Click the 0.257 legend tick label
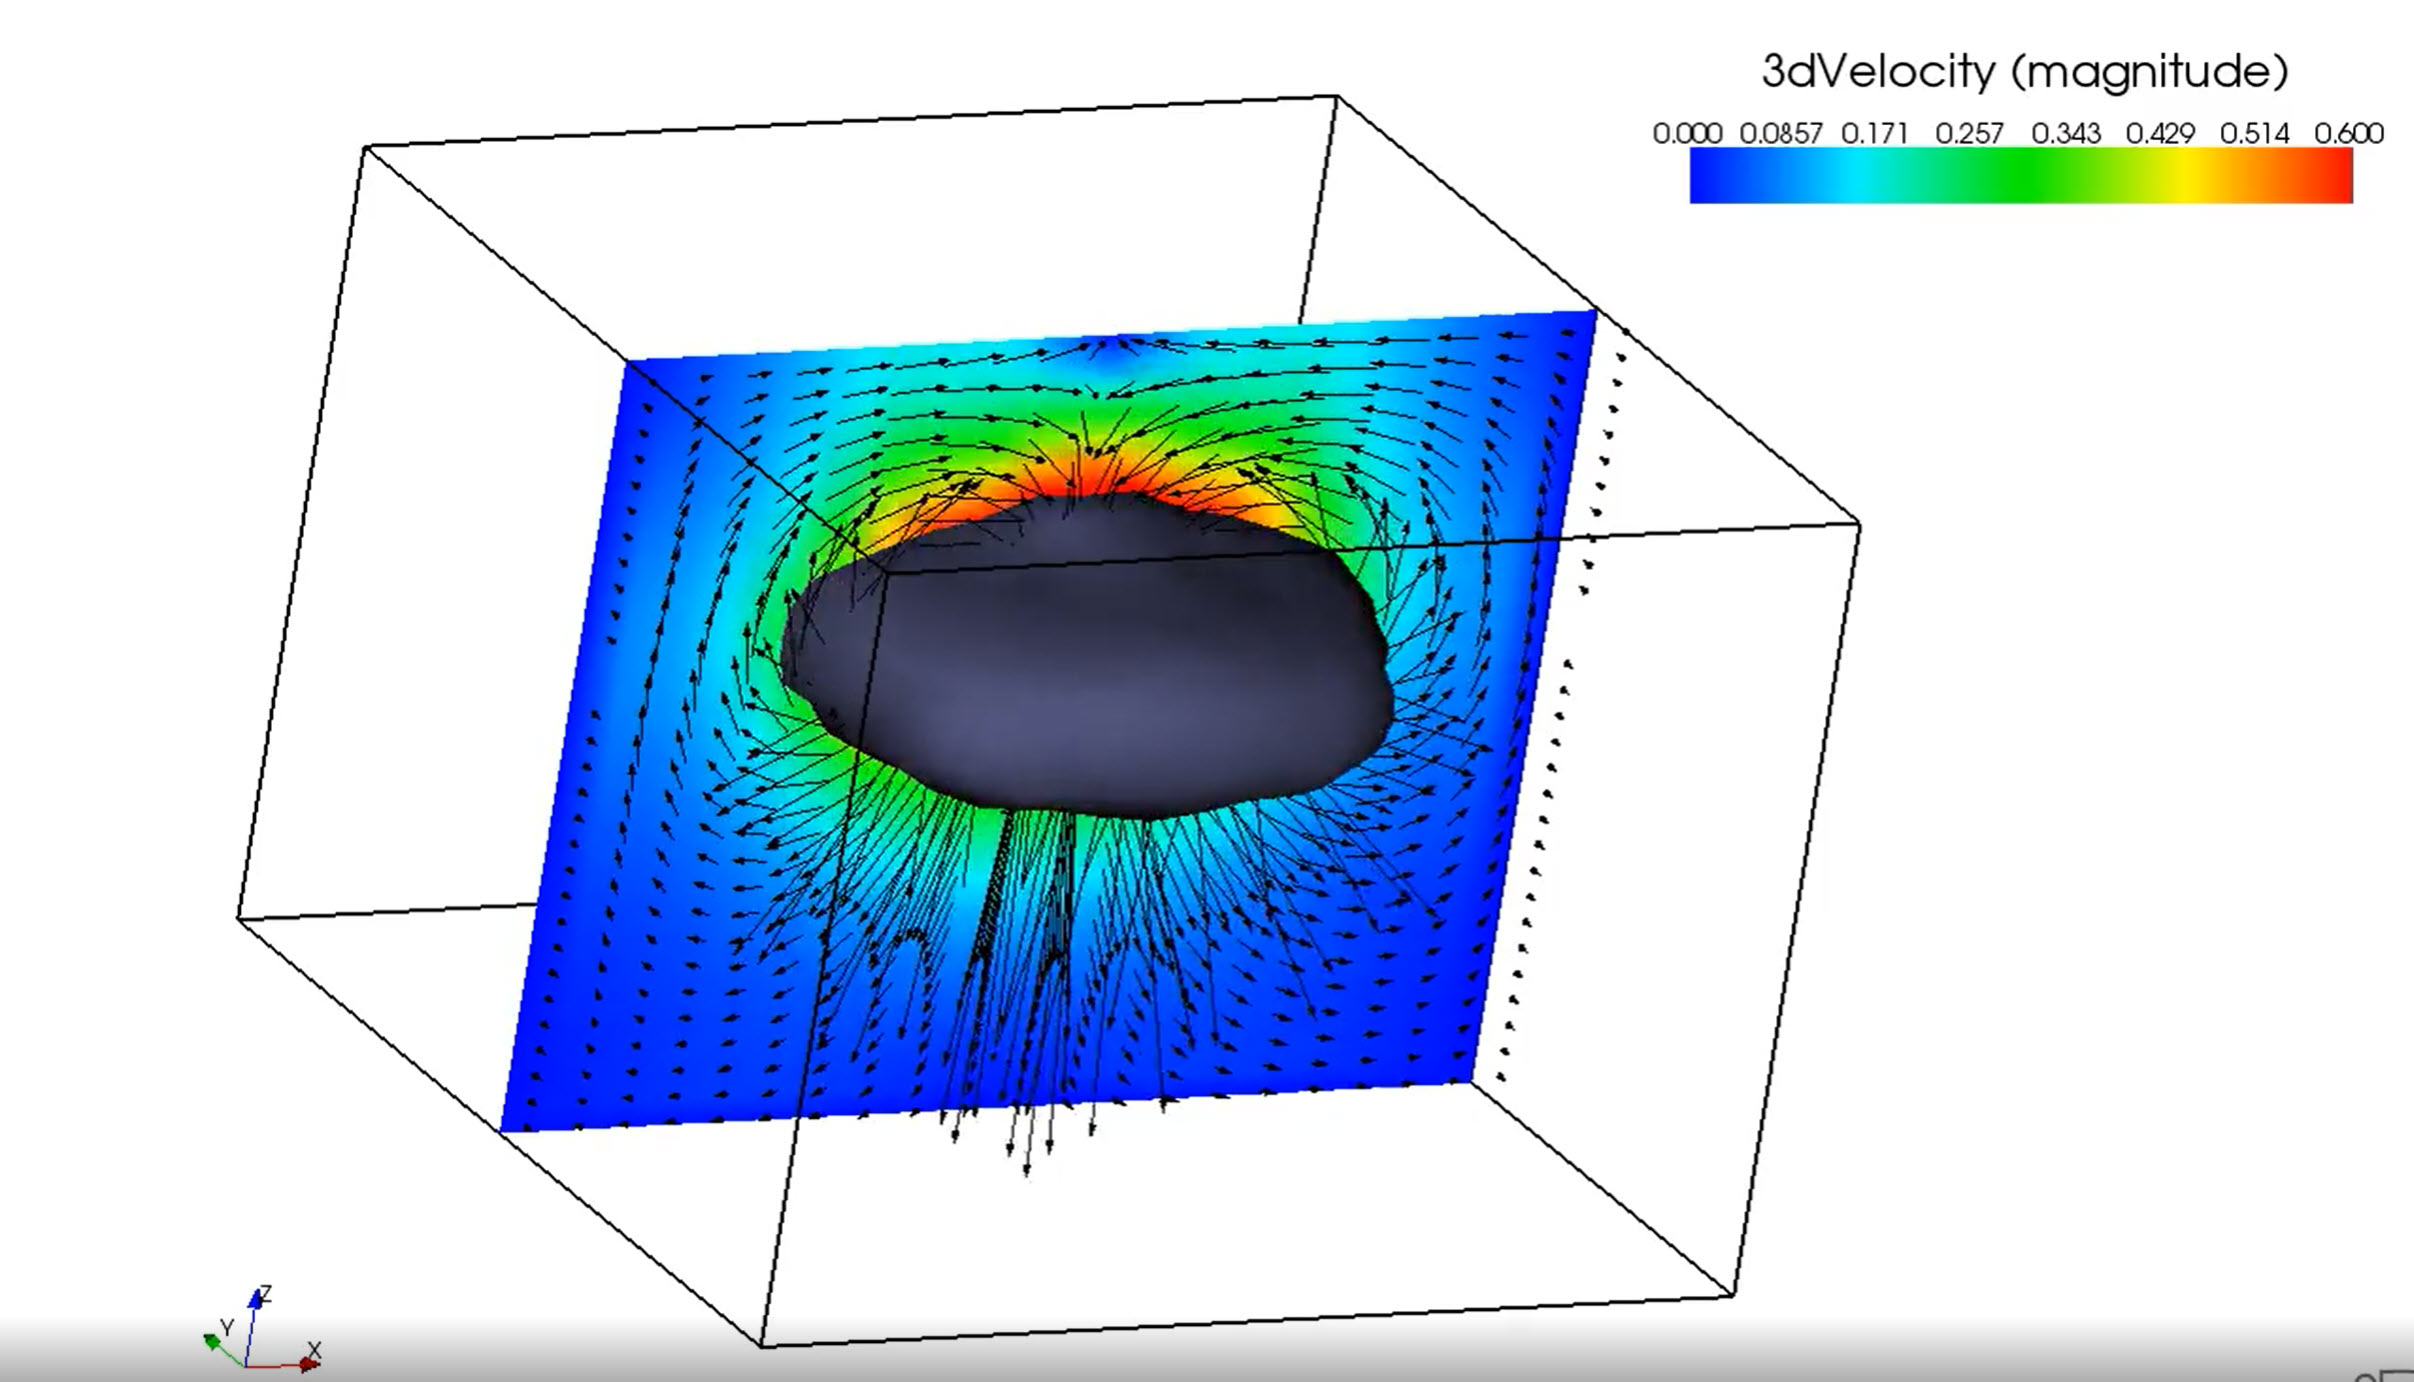The height and width of the screenshot is (1382, 2414). [x=1969, y=133]
